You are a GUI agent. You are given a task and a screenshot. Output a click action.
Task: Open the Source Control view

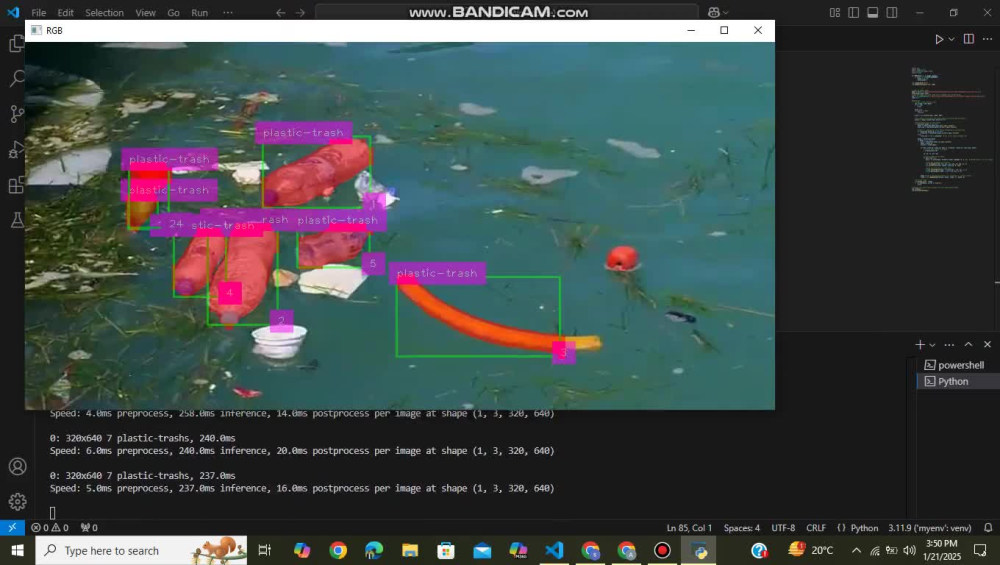(x=17, y=114)
